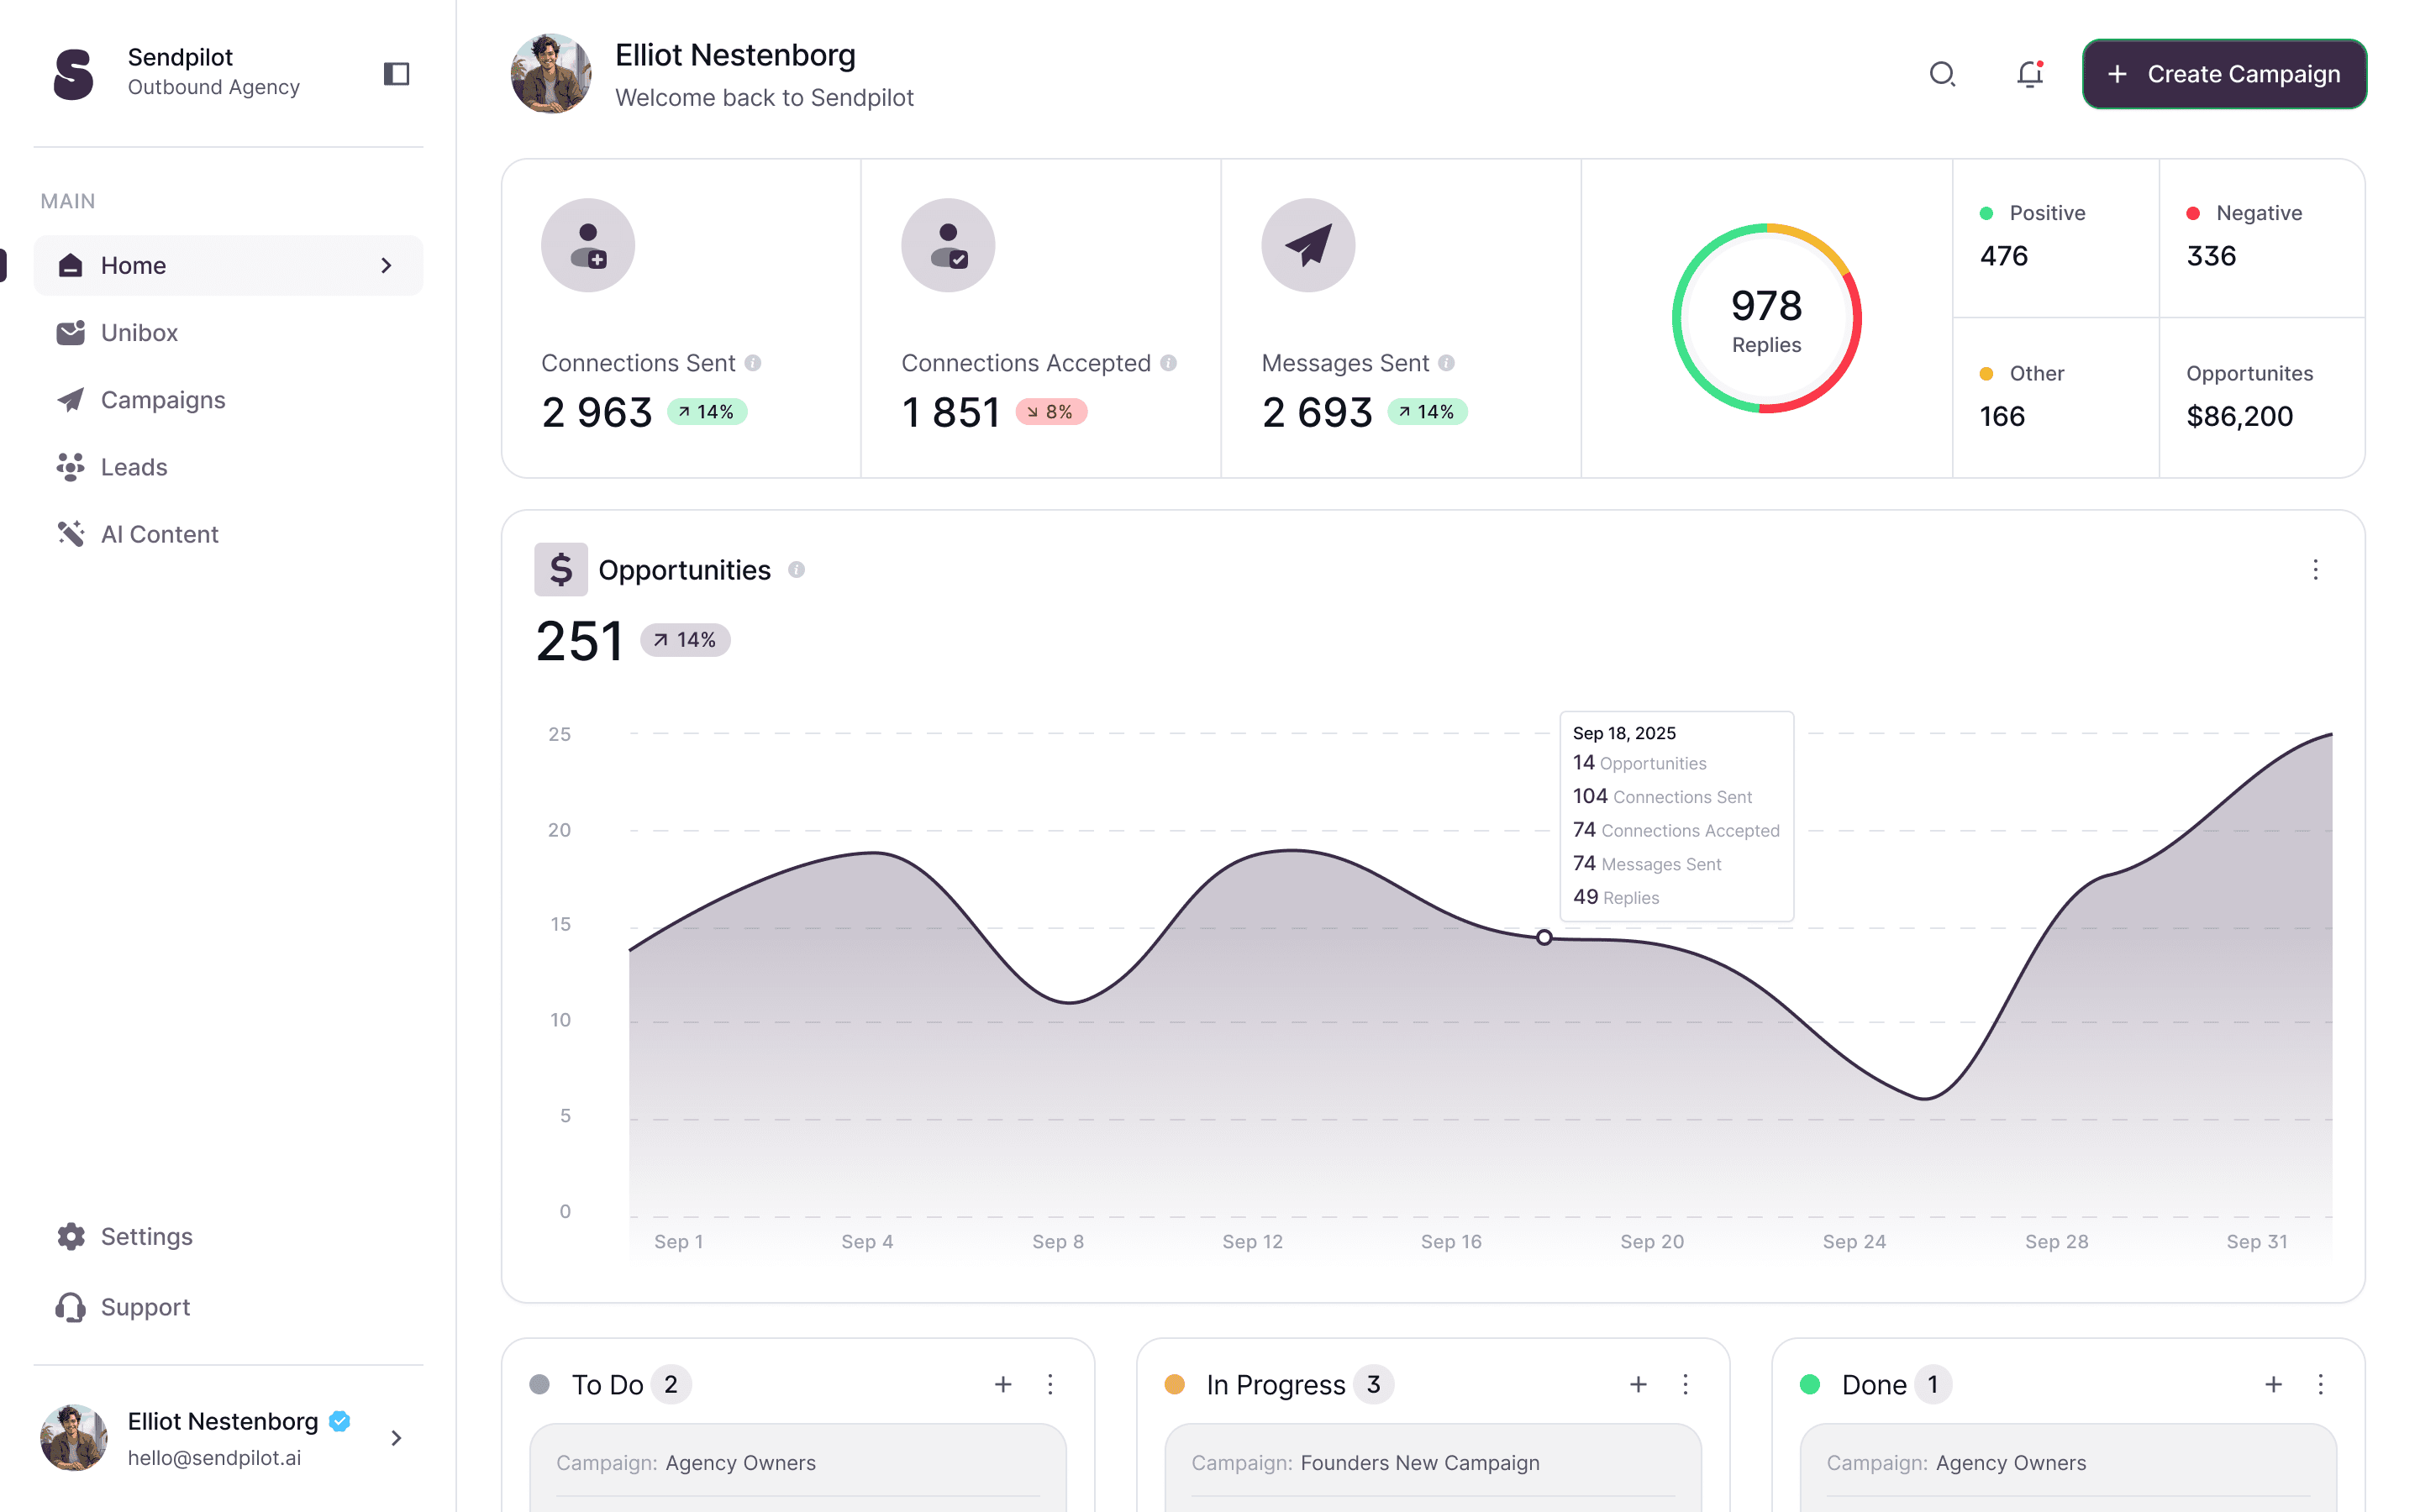Image resolution: width=2420 pixels, height=1512 pixels.
Task: Expand the Elliot Nestenborg account chevron
Action: (397, 1438)
